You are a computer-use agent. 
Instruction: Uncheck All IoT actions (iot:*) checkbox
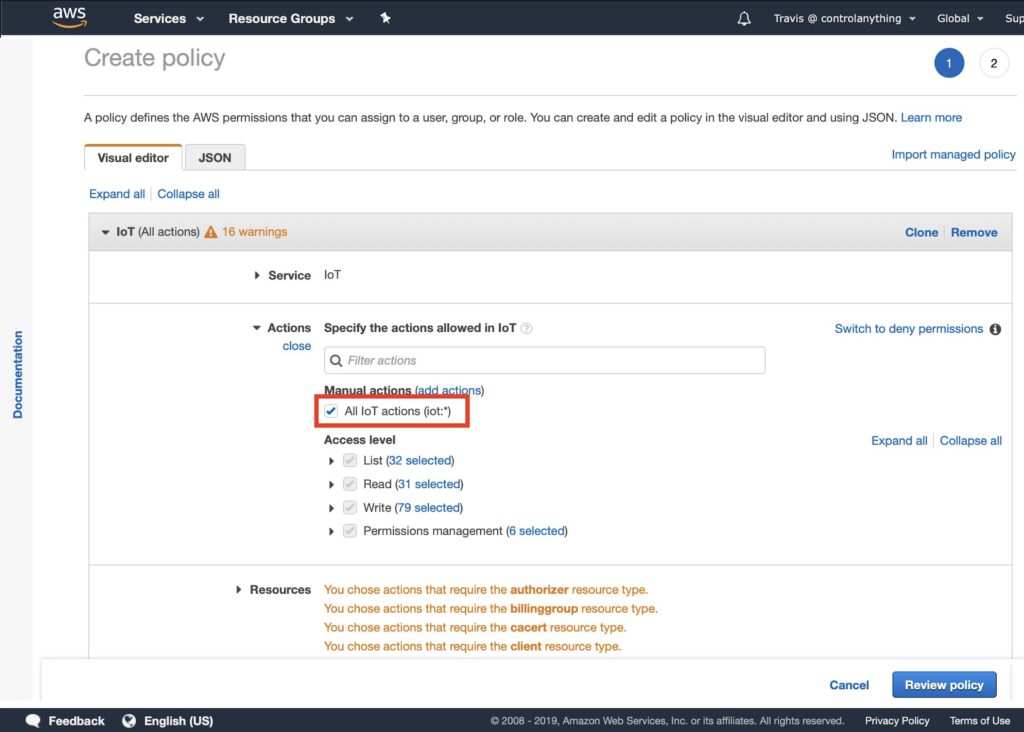(x=331, y=411)
